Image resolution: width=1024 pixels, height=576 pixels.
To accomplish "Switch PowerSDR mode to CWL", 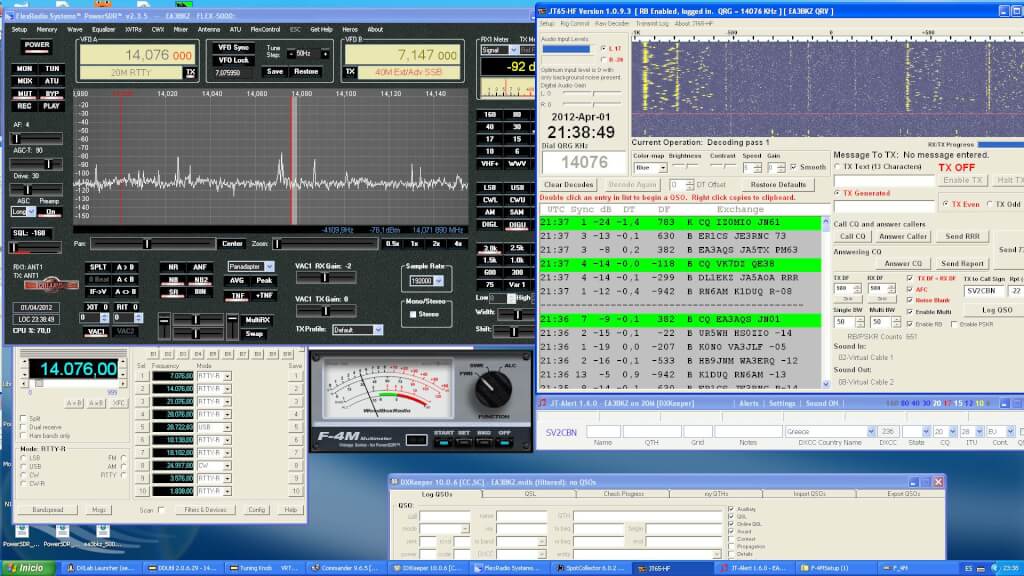I will [x=490, y=200].
